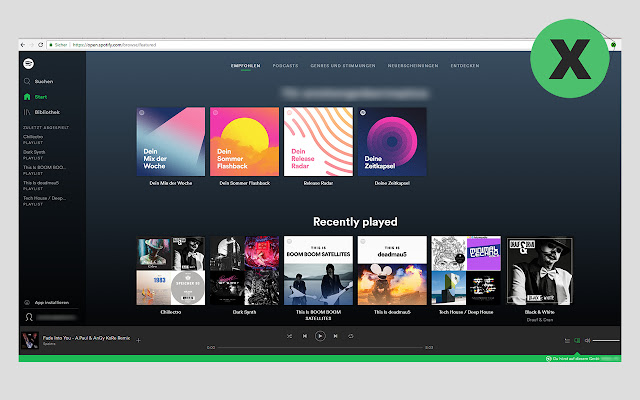The image size is (640, 400).
Task: Open the Entdecken tab
Action: [x=465, y=66]
